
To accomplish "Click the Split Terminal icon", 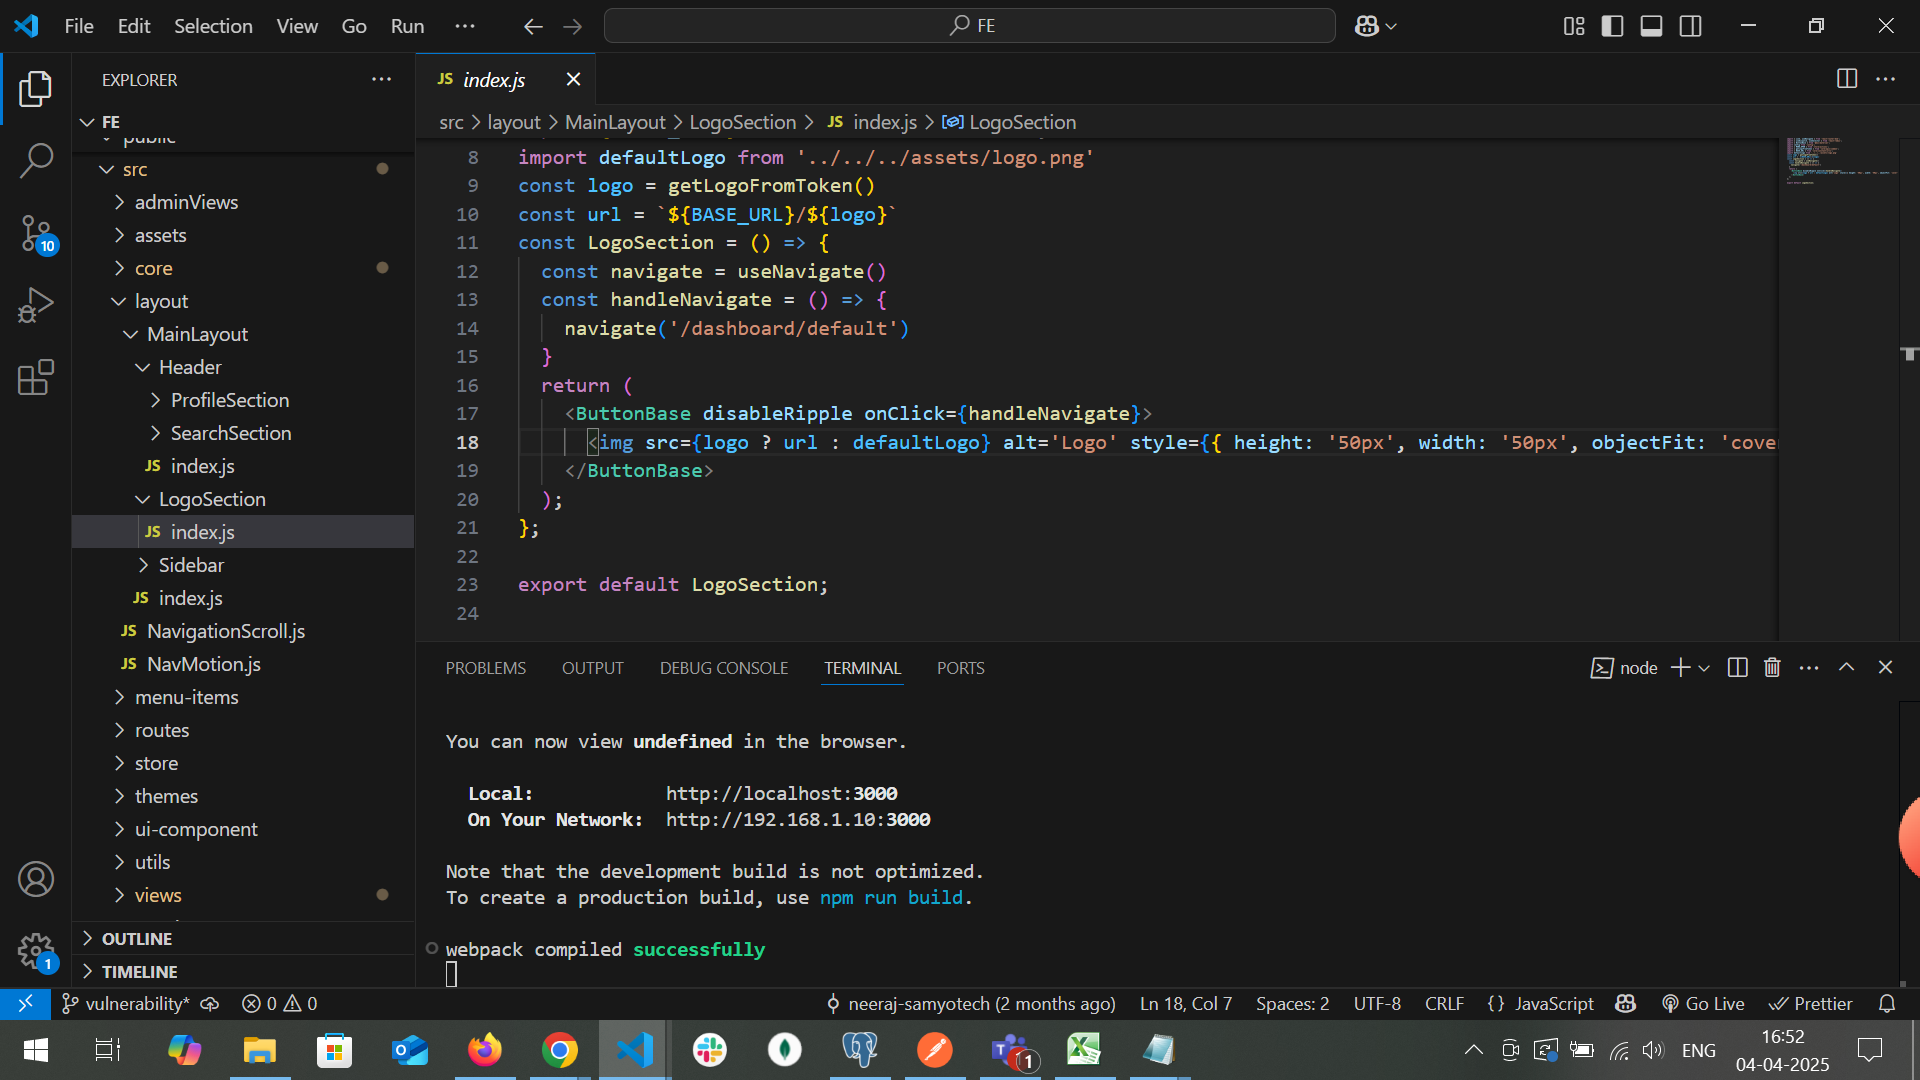I will pos(1738,668).
